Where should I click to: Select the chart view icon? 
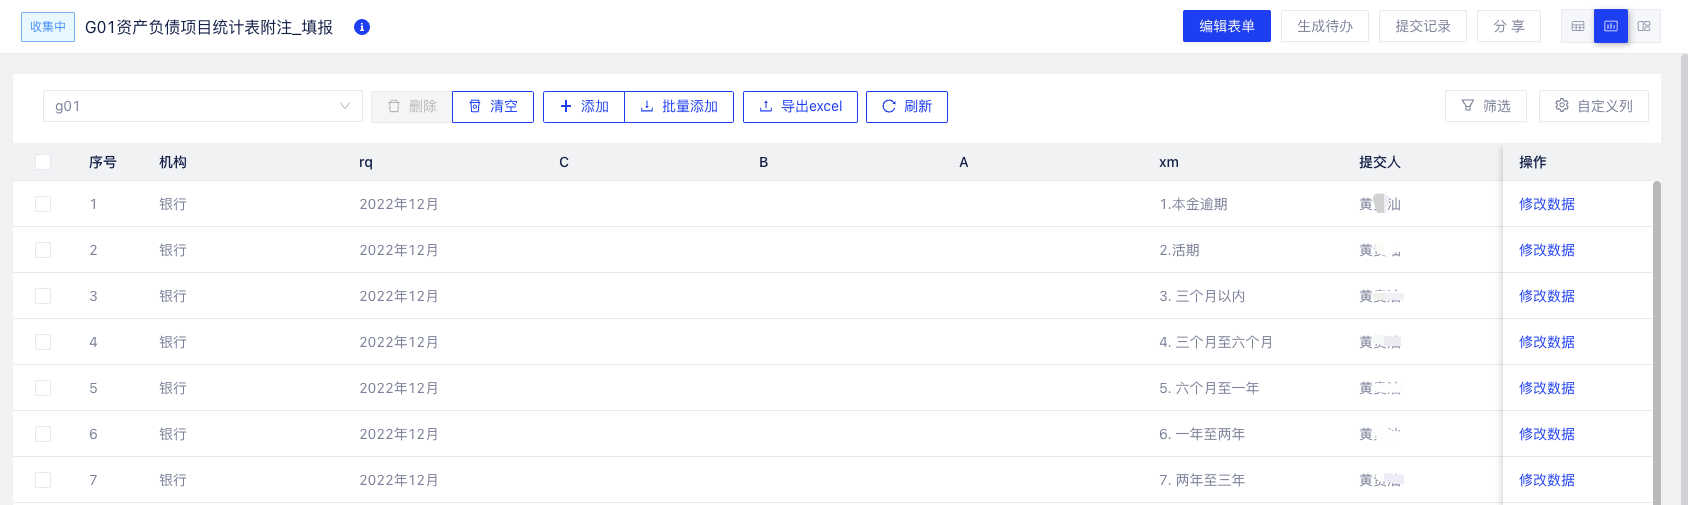1611,26
